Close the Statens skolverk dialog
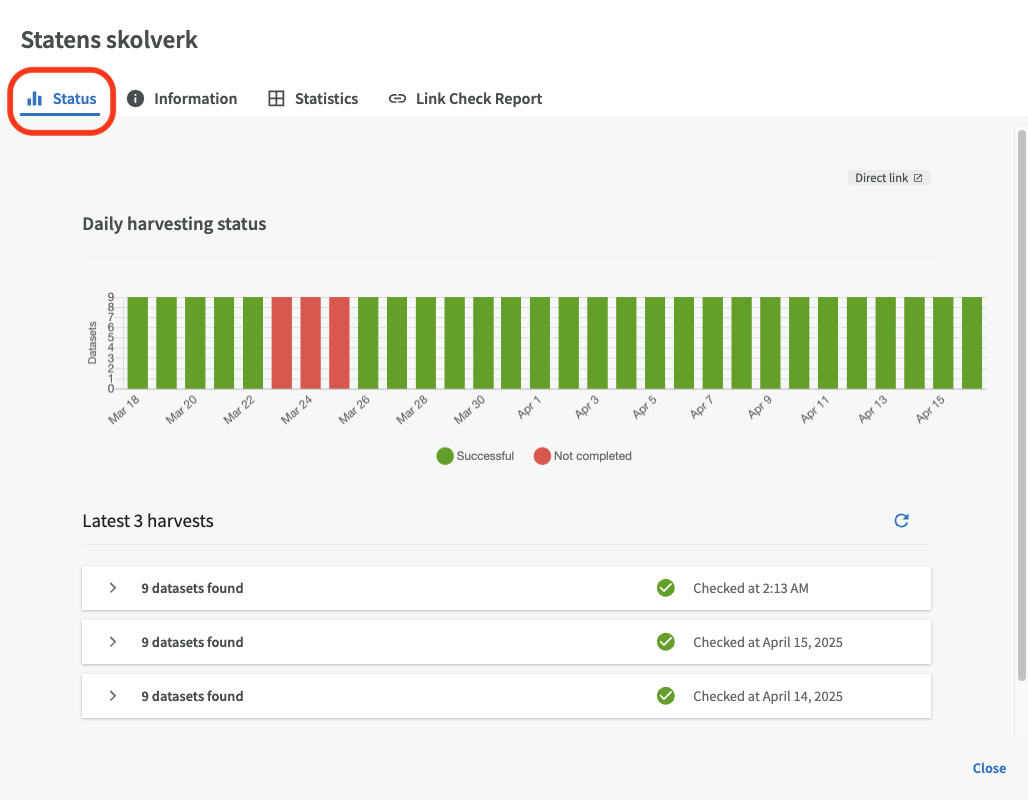 point(989,768)
